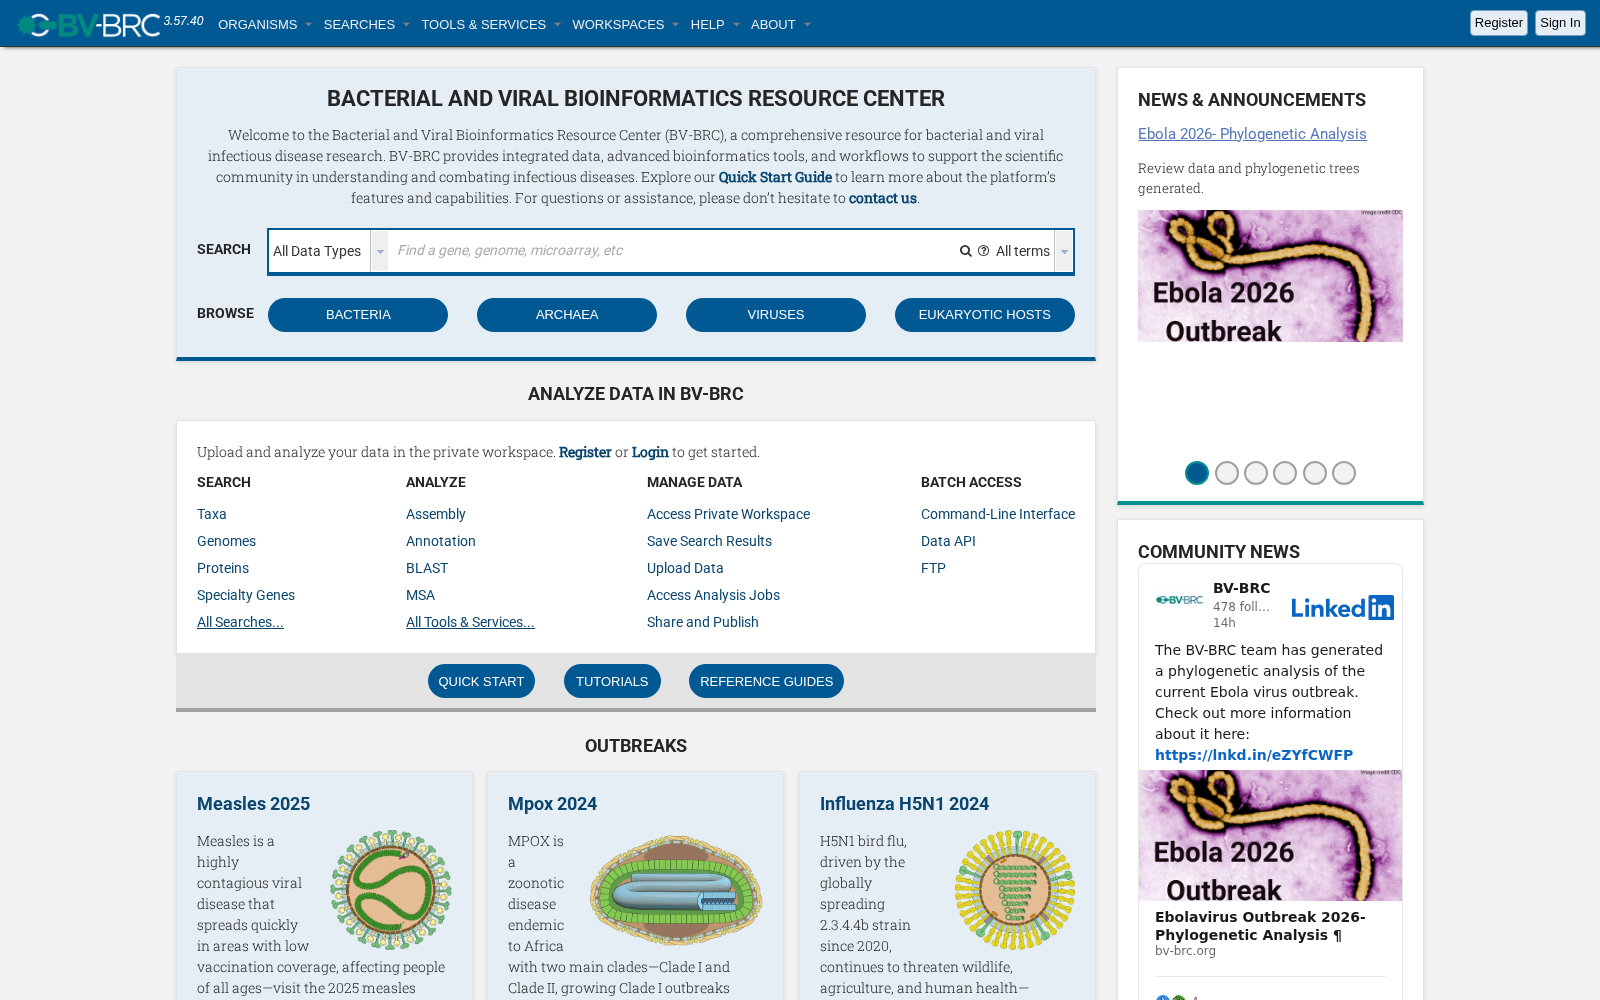Select sixth news carousel dot
The width and height of the screenshot is (1600, 1000).
(1344, 473)
